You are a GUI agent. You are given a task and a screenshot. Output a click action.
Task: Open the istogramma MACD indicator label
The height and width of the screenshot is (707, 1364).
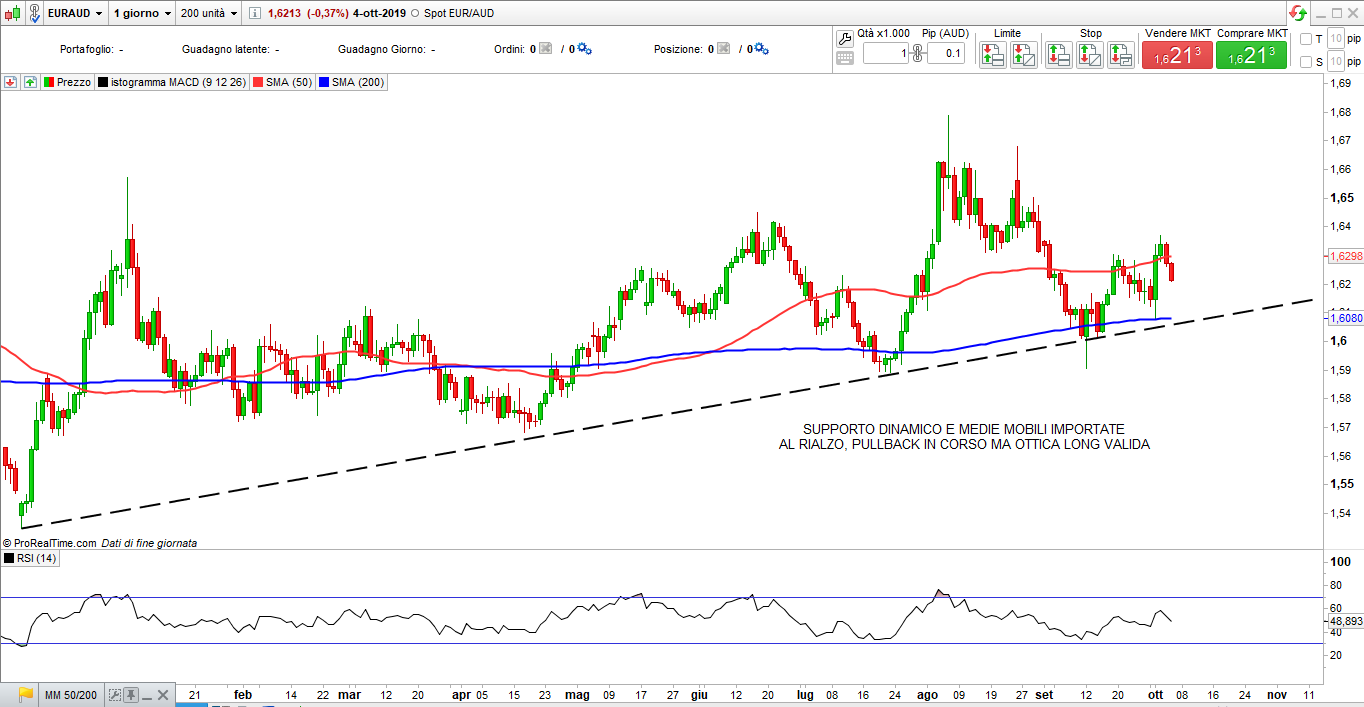(172, 82)
